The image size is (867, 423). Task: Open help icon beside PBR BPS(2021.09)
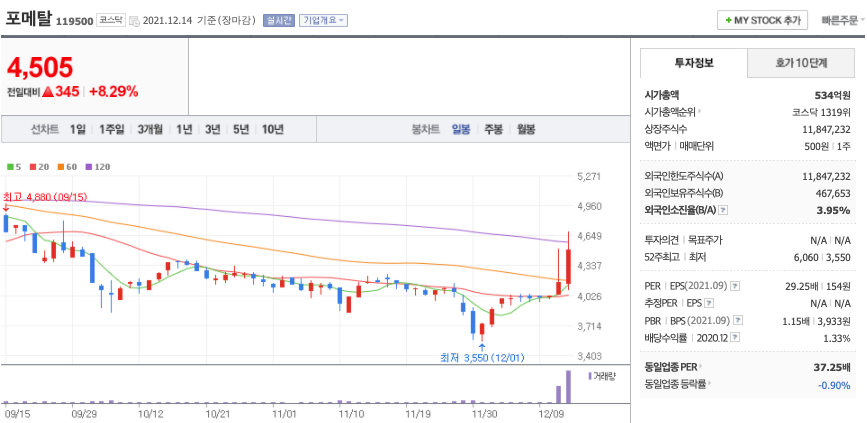(738, 320)
